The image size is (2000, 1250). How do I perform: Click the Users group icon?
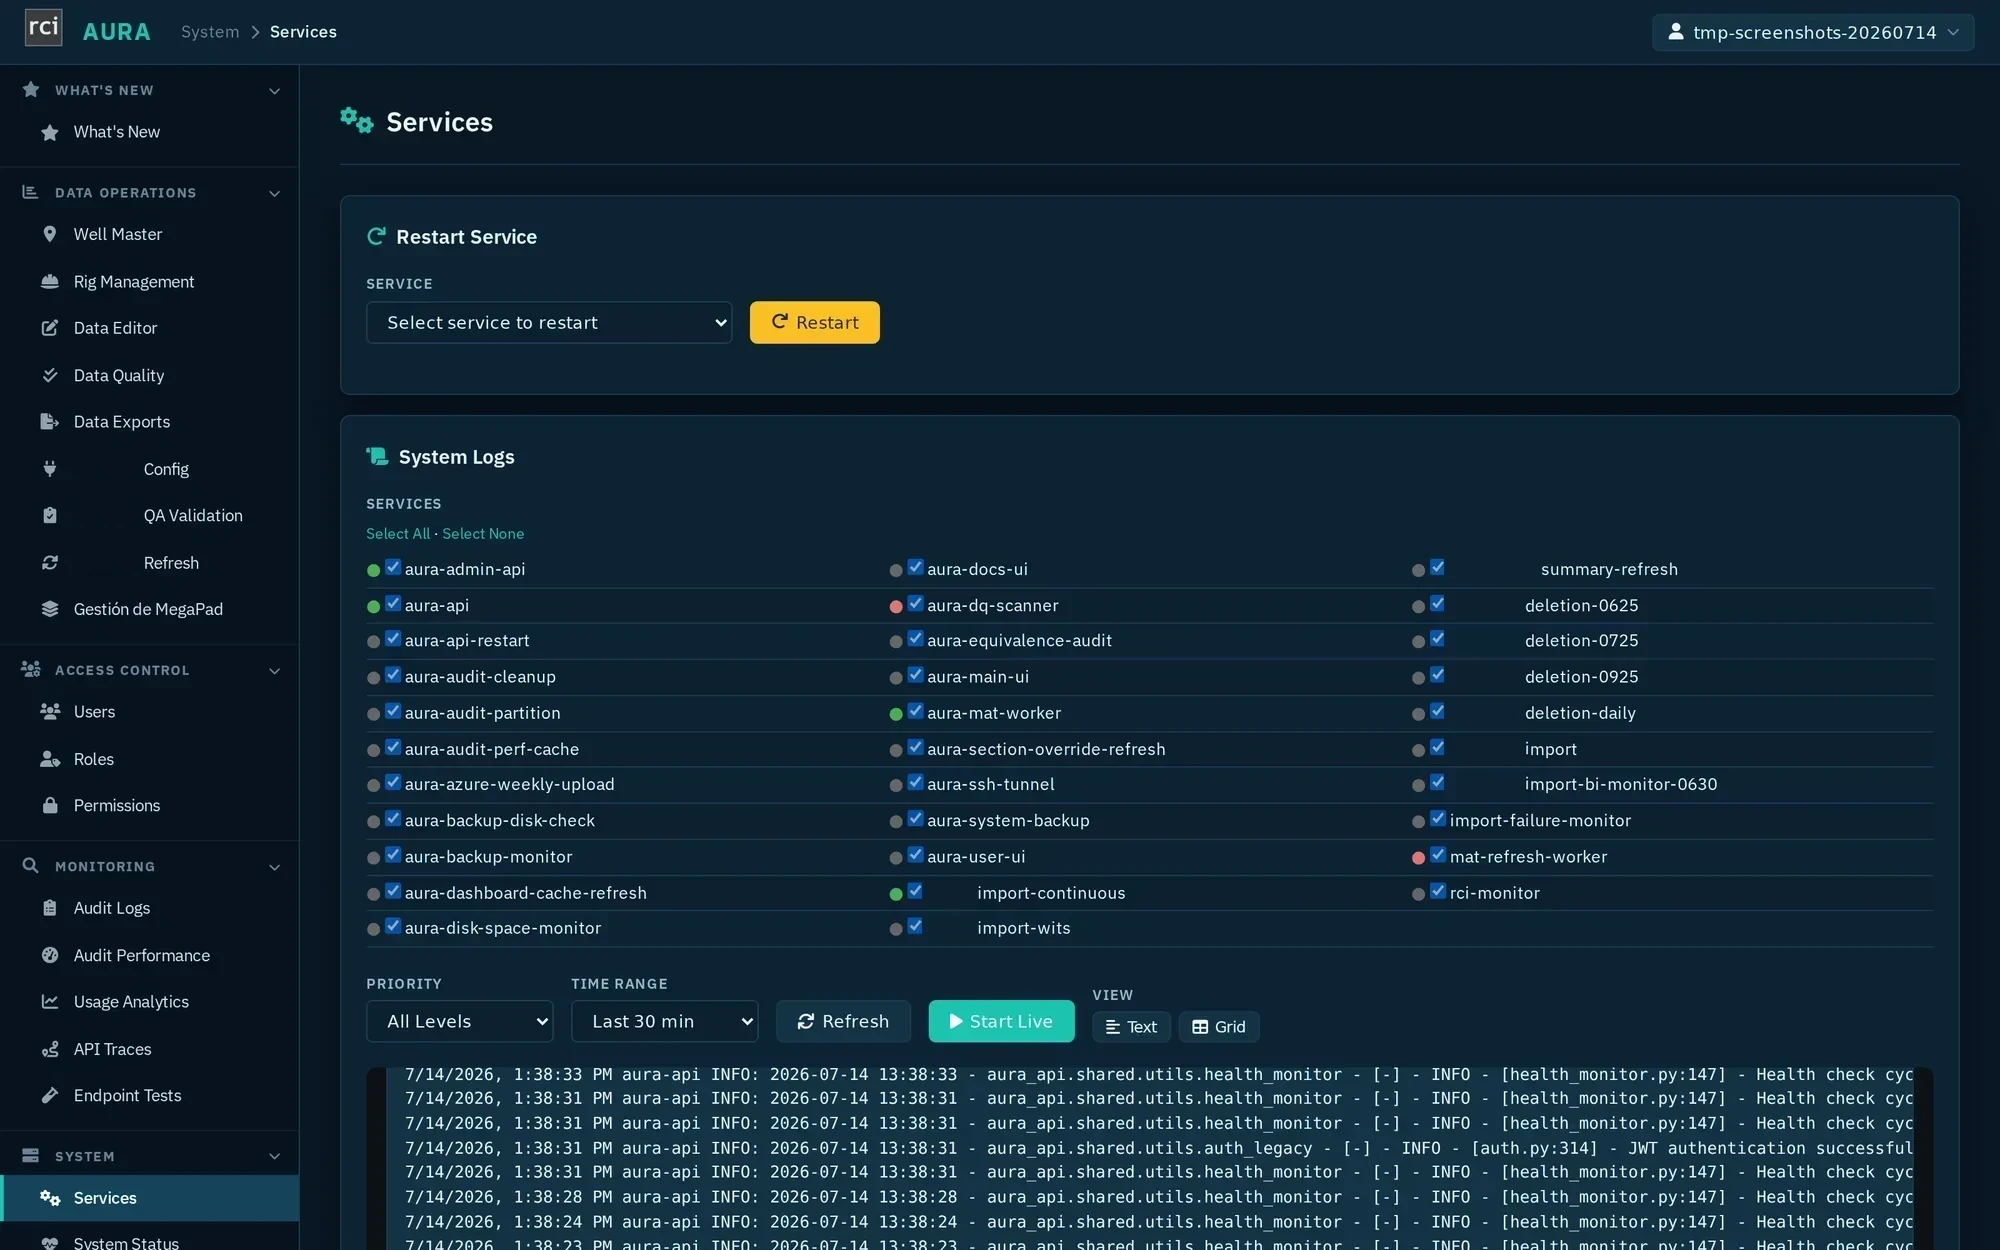point(49,712)
